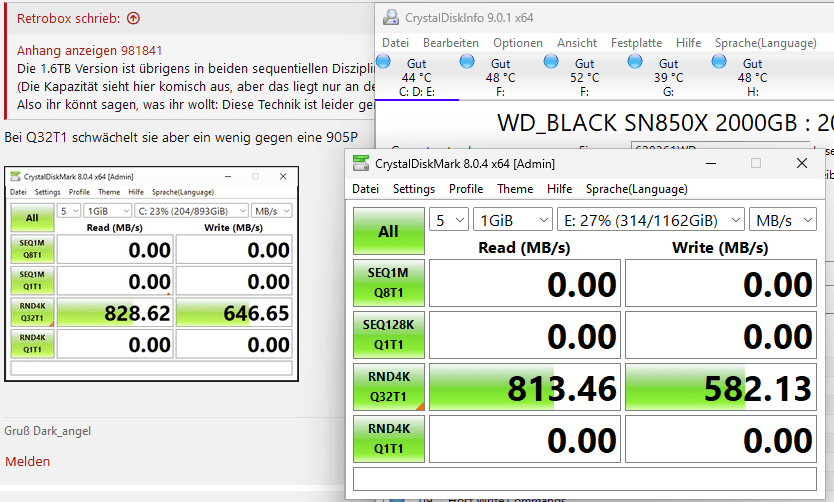
Task: Open test size dropdown showing 1GiB
Action: 513,220
